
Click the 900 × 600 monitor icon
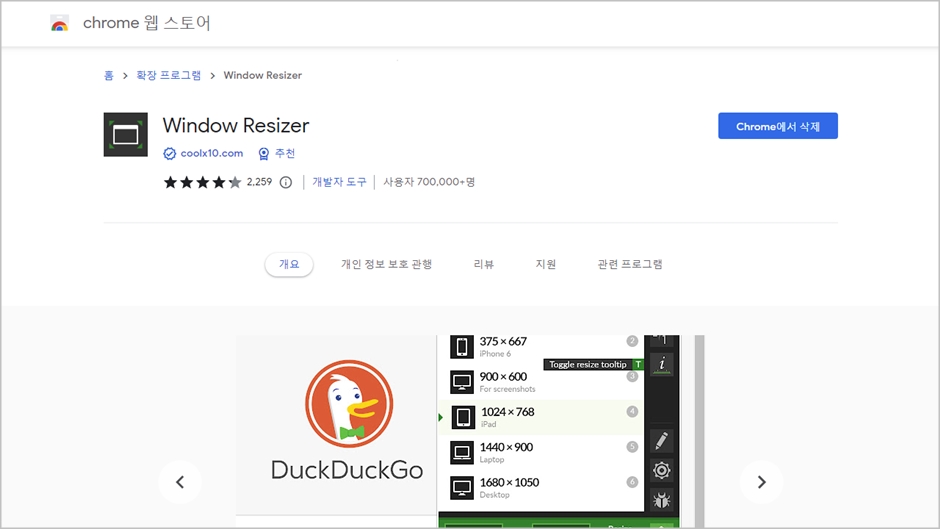[462, 382]
